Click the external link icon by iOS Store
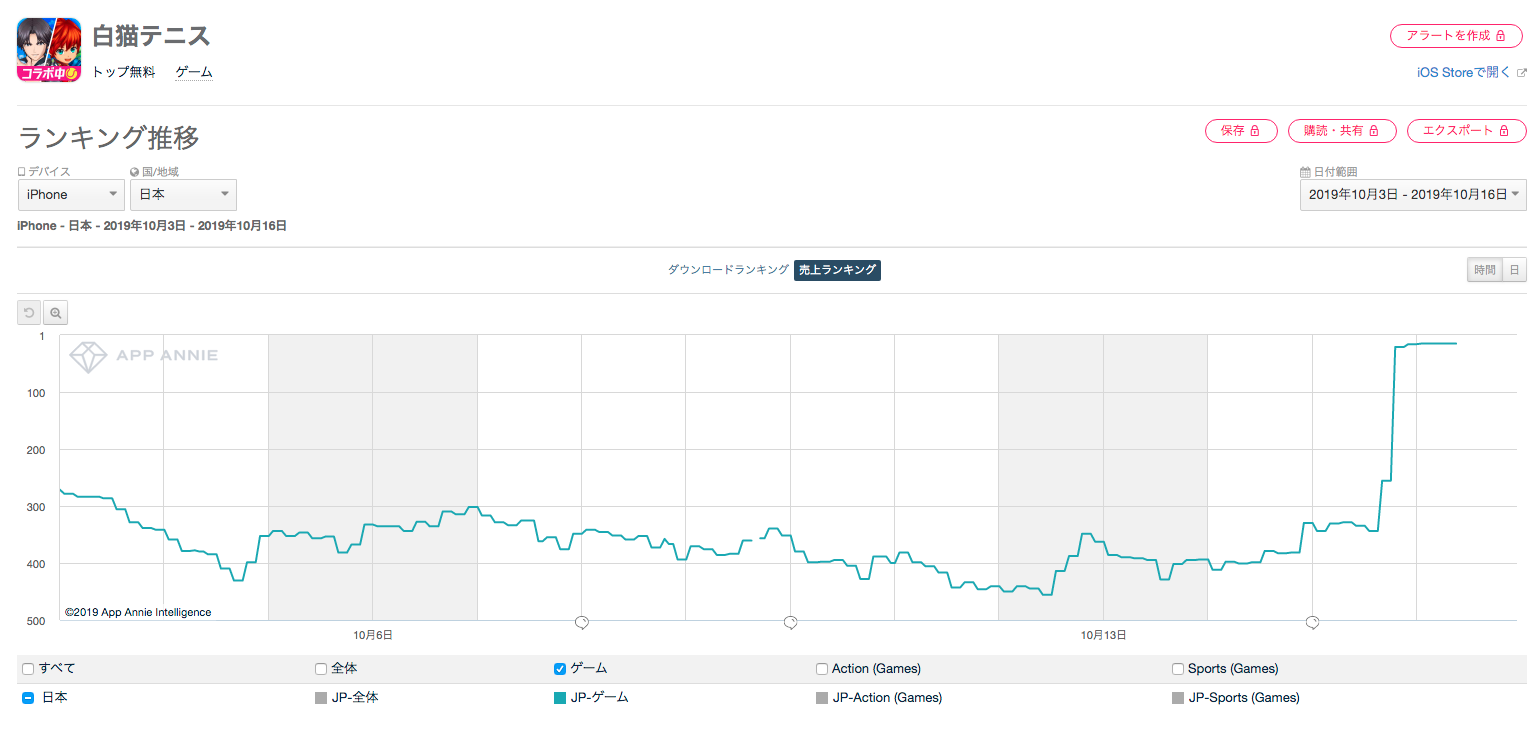Image resolution: width=1537 pixels, height=734 pixels. [x=1522, y=73]
